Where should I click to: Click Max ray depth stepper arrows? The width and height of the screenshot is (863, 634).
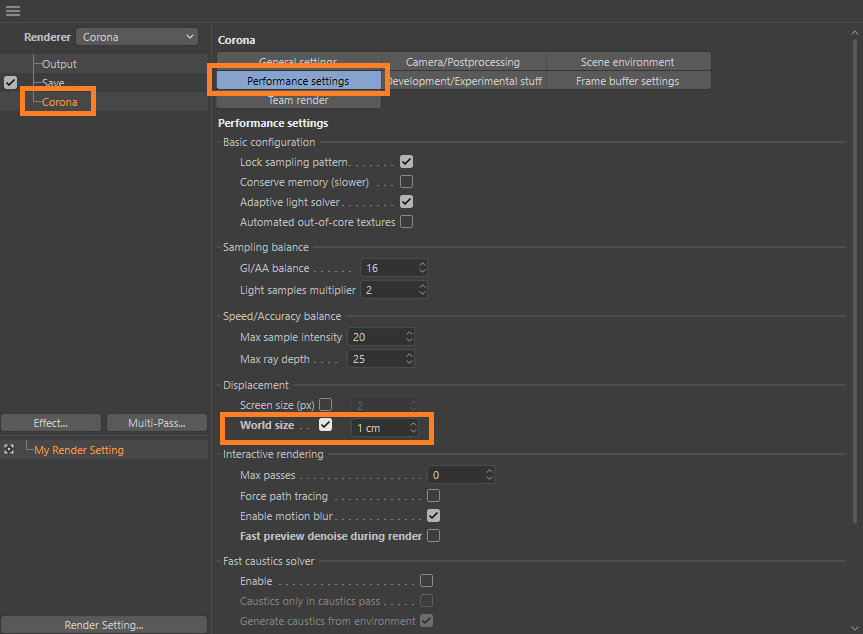[409, 358]
